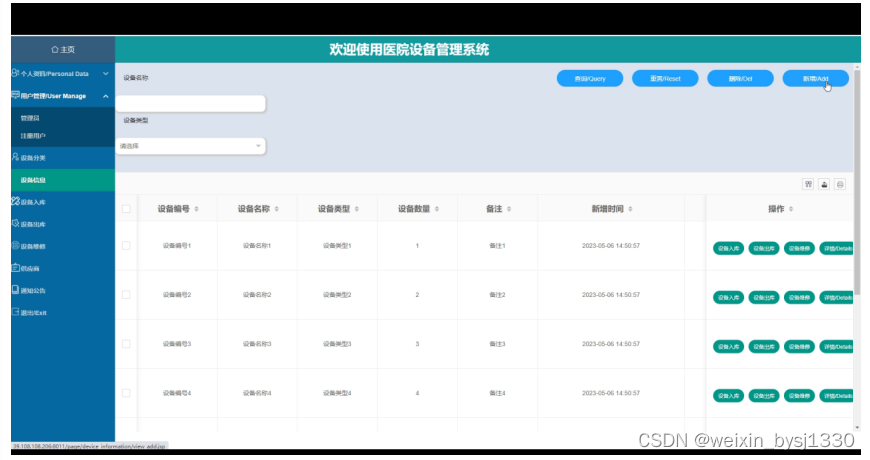The width and height of the screenshot is (870, 460).
Task: Click 设备维修 button in 设备编号4 row
Action: point(800,396)
